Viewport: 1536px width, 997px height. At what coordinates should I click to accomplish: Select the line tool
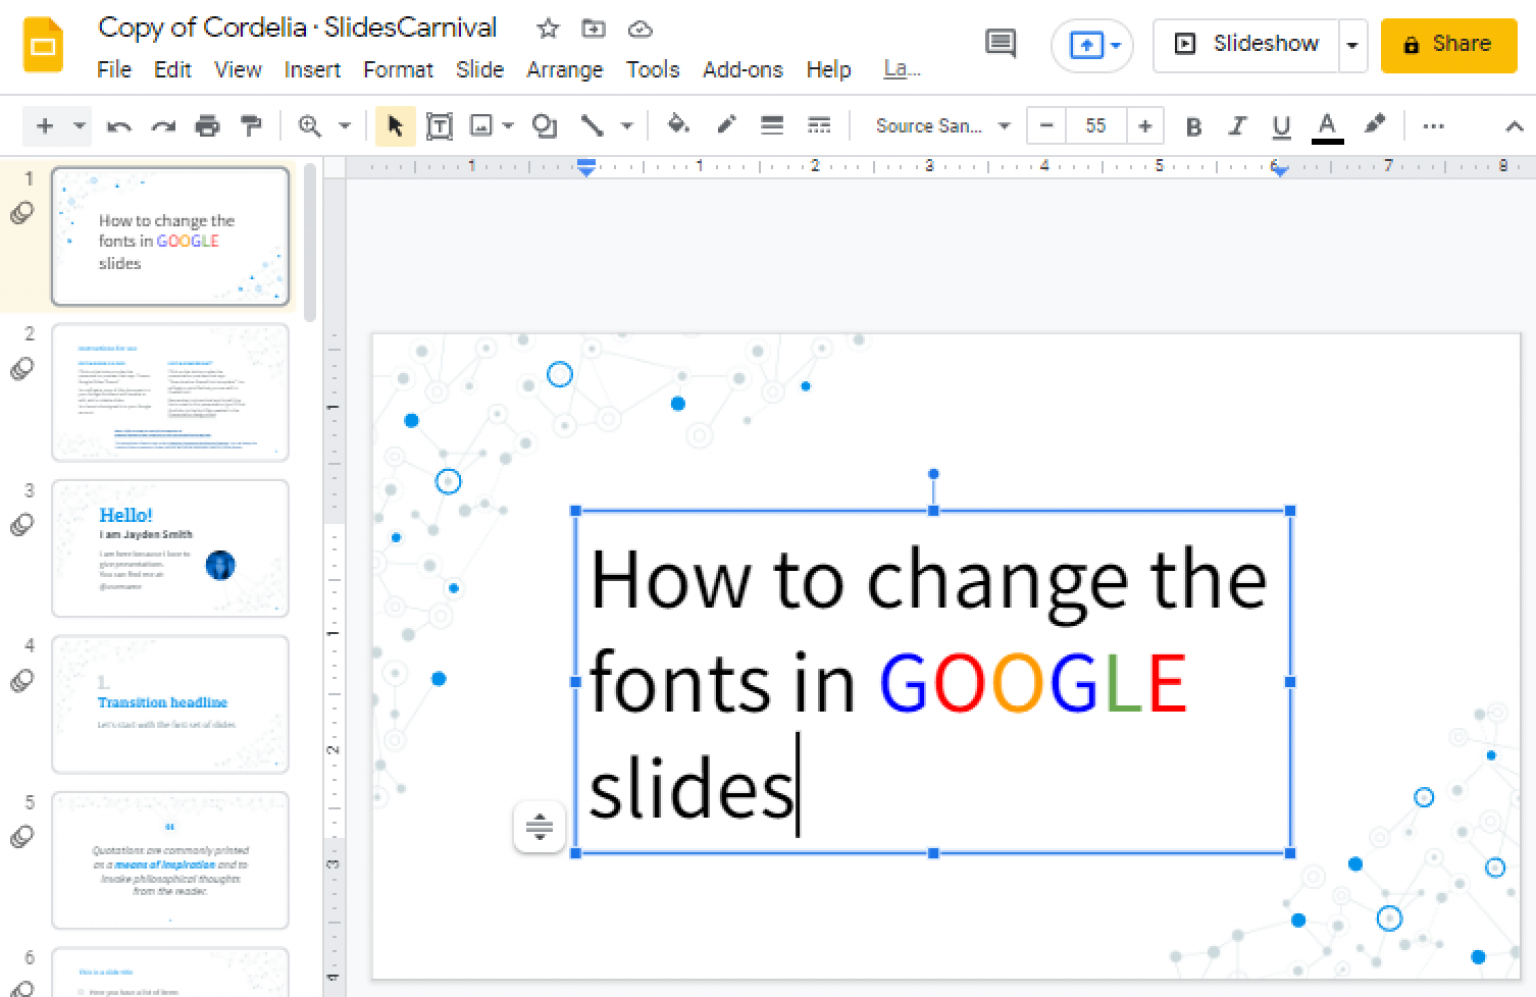click(x=592, y=126)
